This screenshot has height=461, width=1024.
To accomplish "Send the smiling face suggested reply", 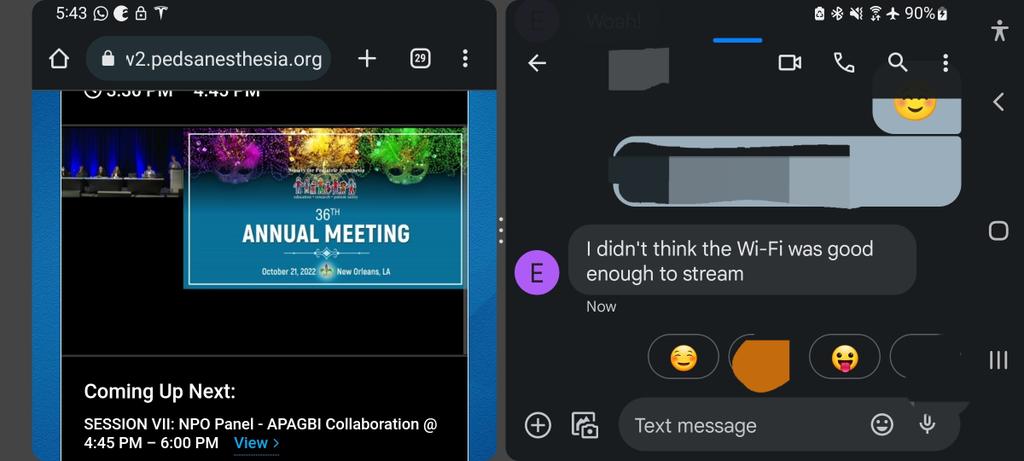I will (x=683, y=357).
